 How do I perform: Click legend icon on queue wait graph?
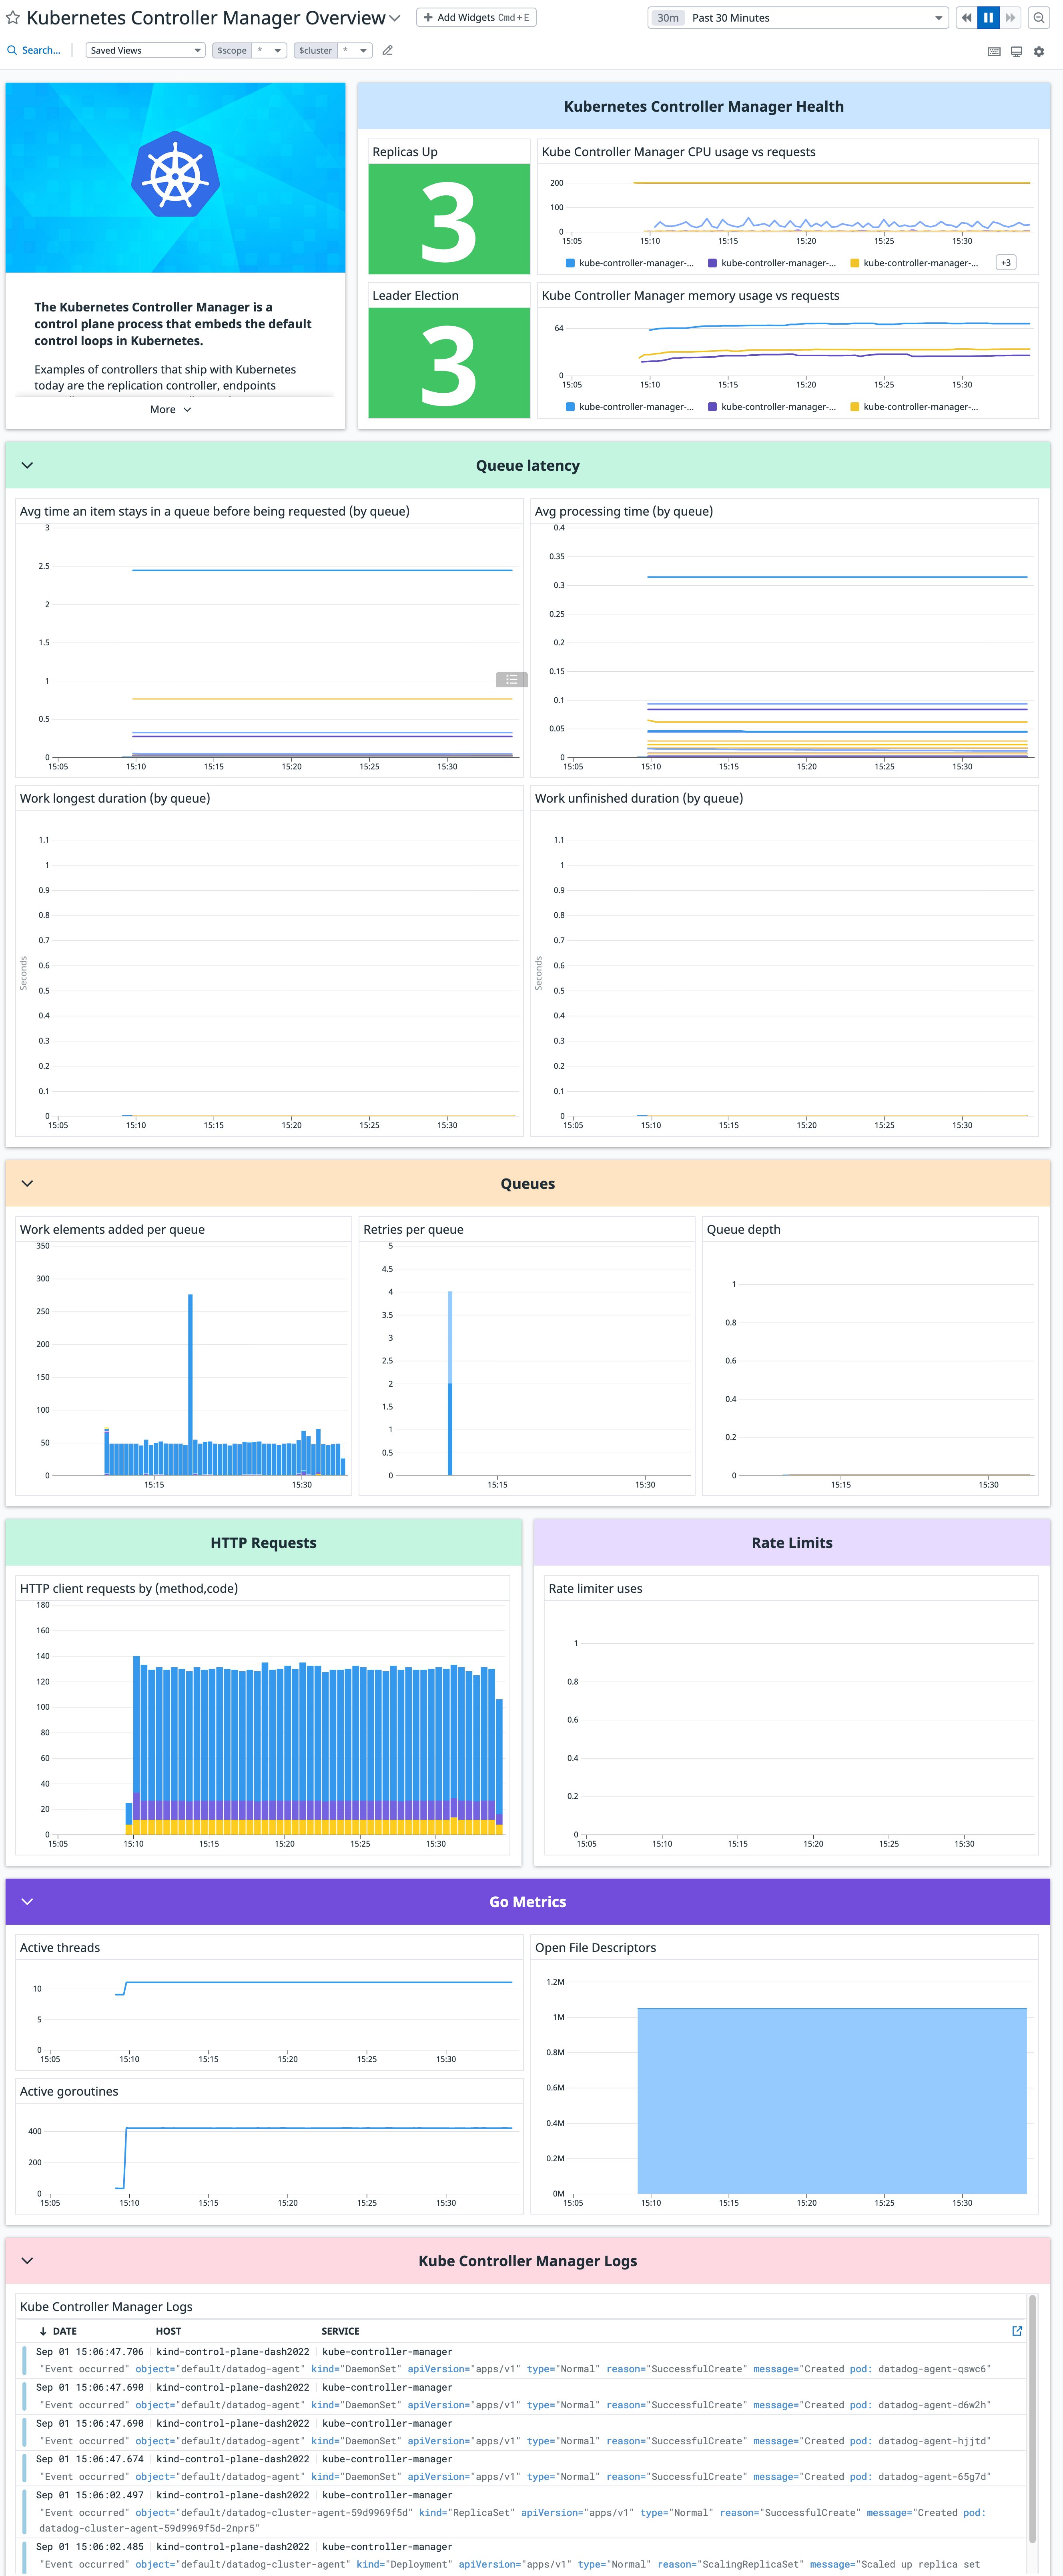tap(511, 679)
